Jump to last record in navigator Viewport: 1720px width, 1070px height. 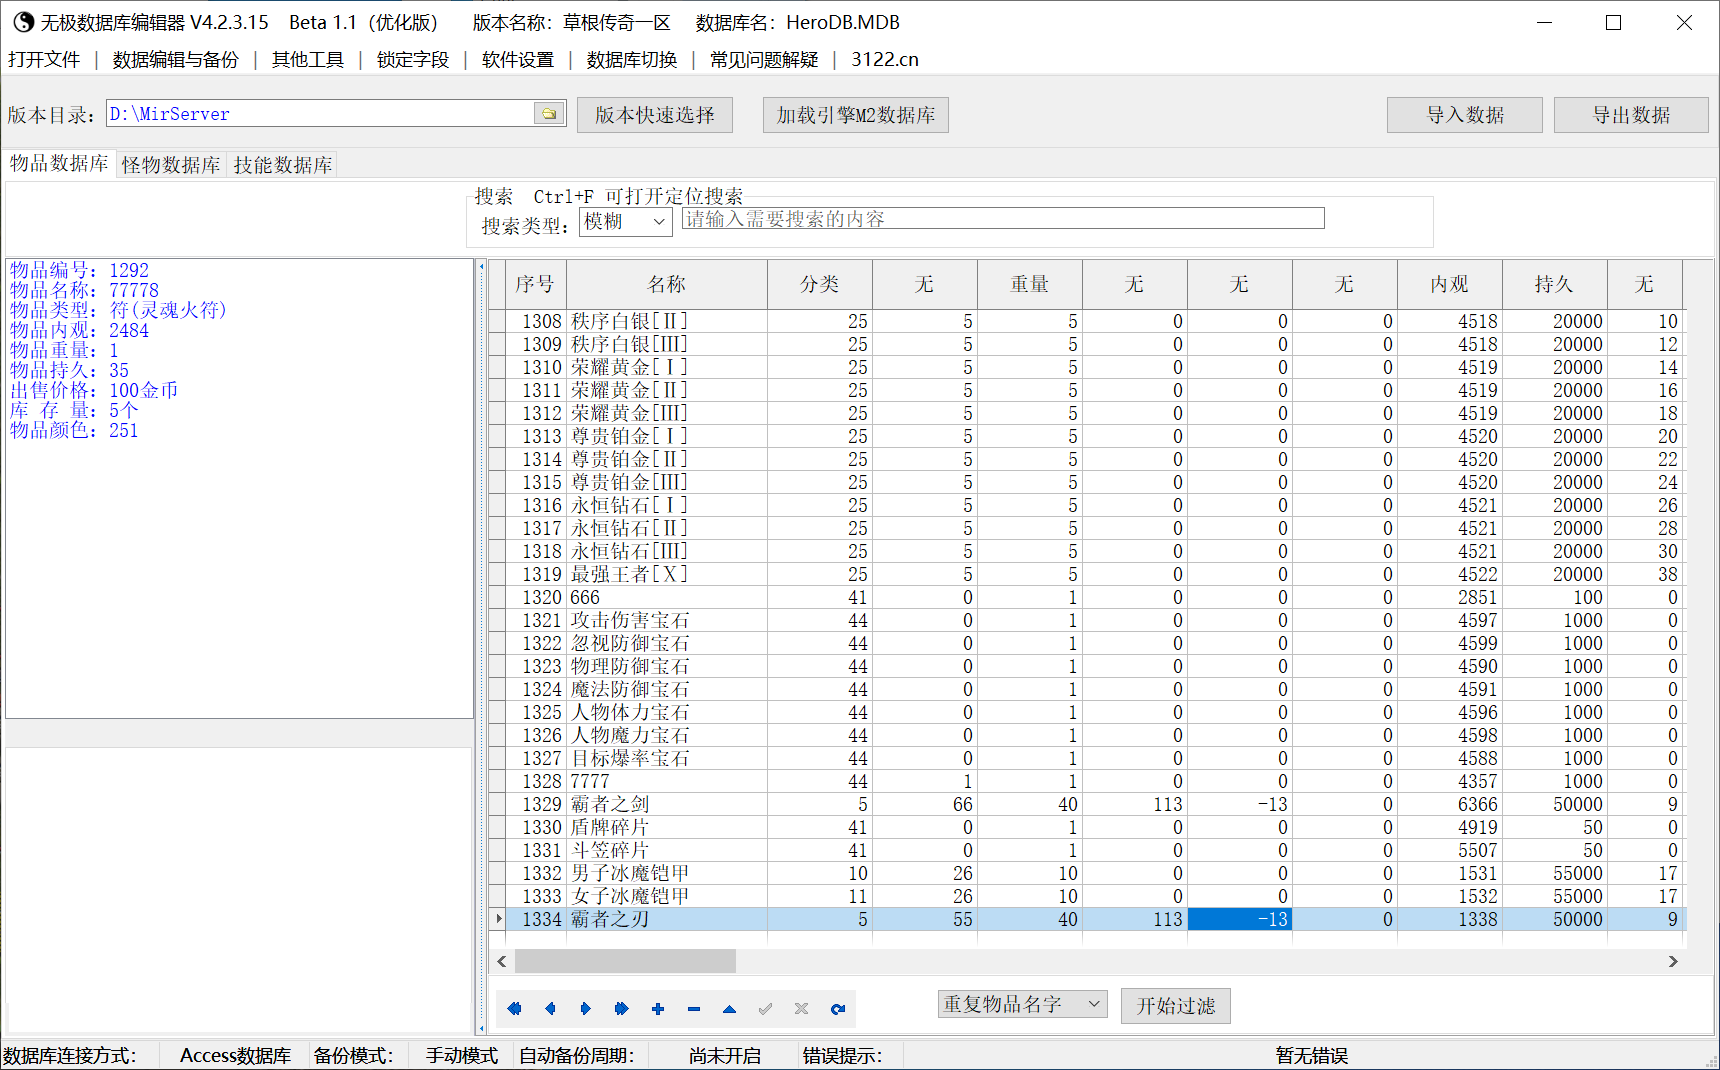[x=622, y=1008]
